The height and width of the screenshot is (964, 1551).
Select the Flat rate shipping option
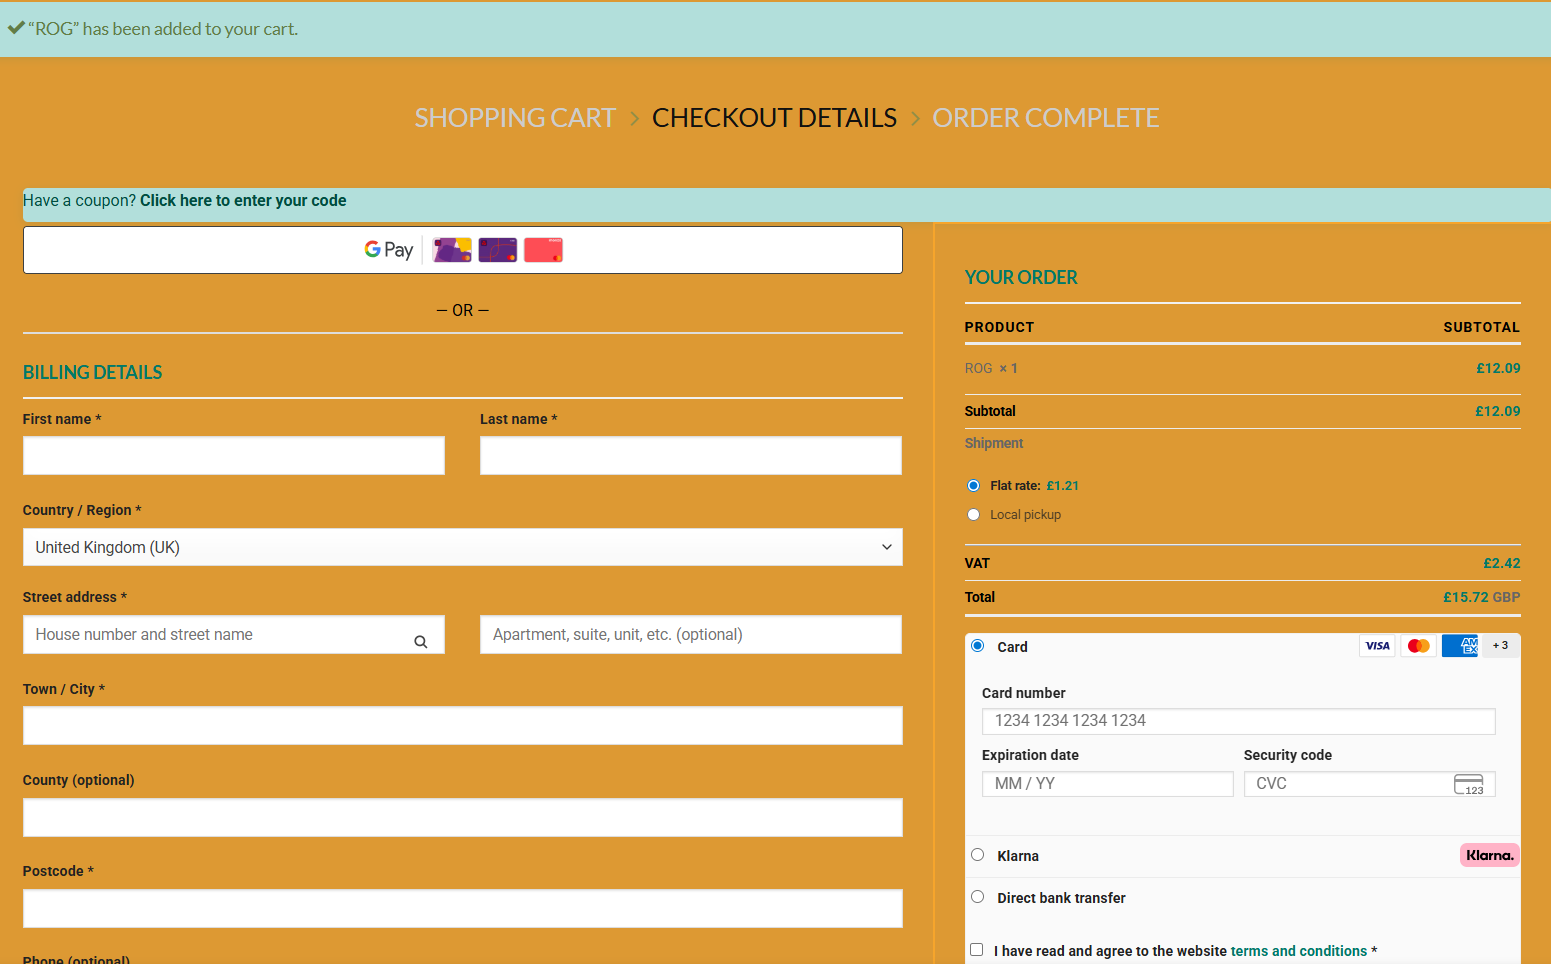coord(973,485)
